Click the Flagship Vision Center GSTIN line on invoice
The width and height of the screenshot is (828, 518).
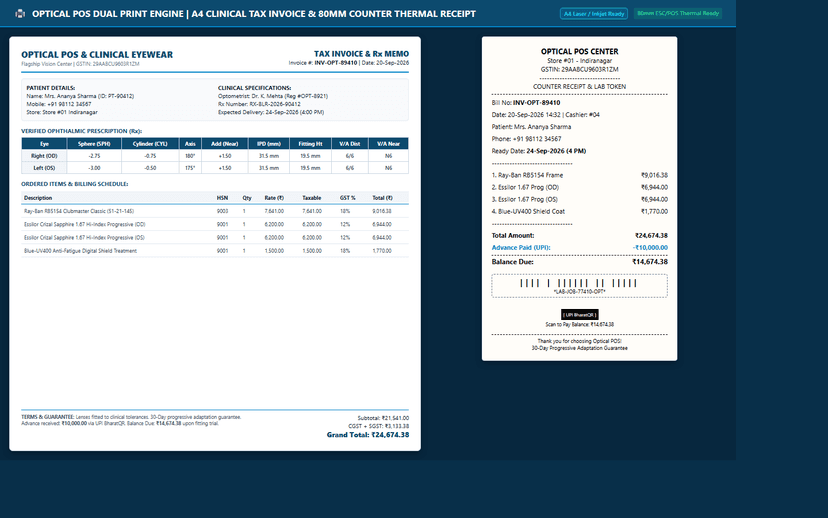(80, 64)
